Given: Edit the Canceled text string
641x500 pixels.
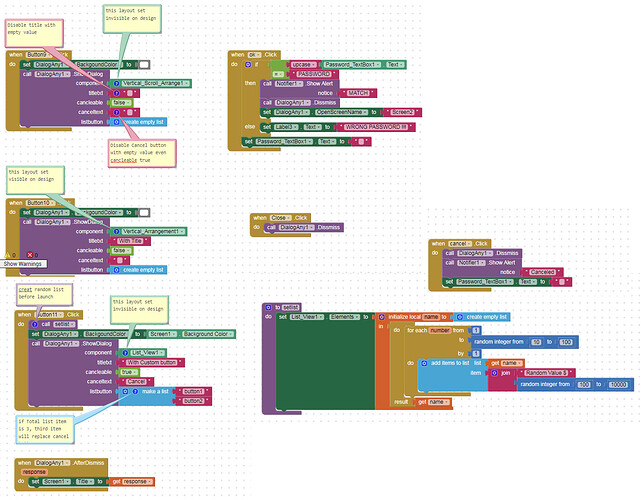Looking at the screenshot, I should pos(542,272).
